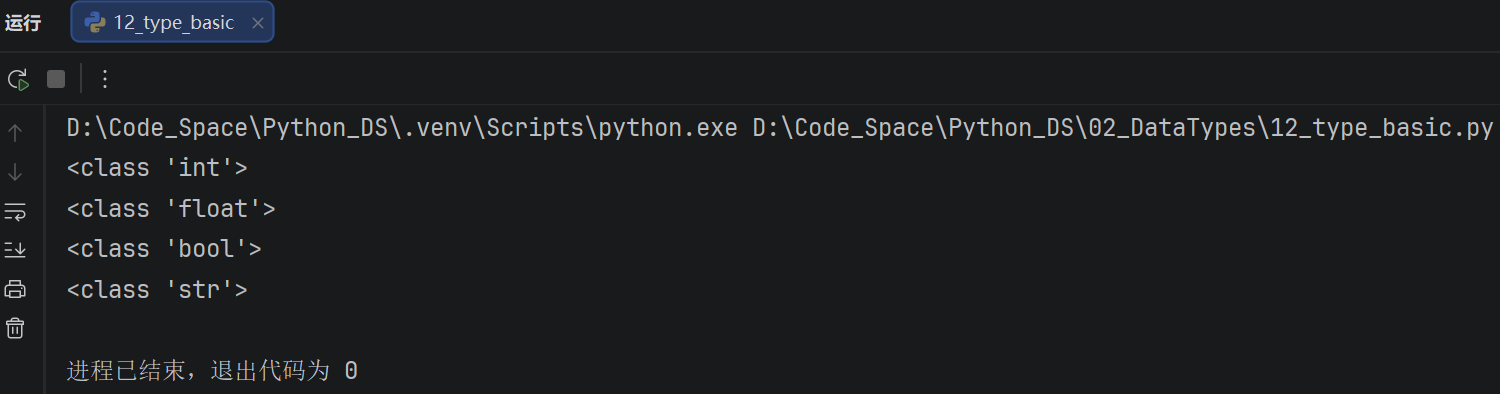The height and width of the screenshot is (394, 1500).
Task: Toggle soft-wrap for console output
Action: (x=15, y=211)
